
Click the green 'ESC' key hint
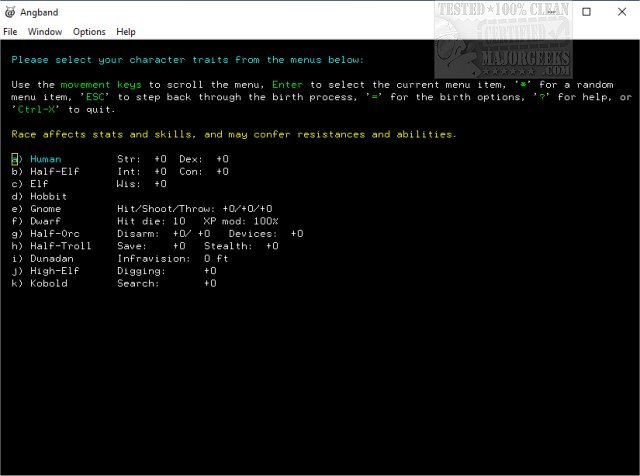click(x=95, y=97)
